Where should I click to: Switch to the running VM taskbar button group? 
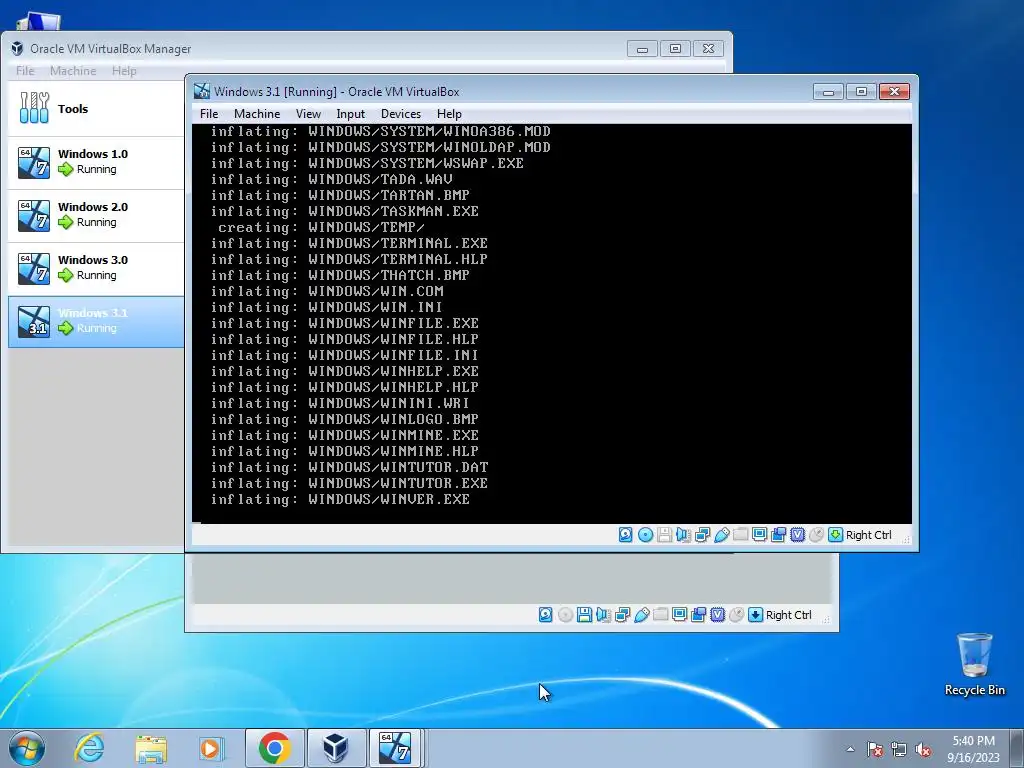click(396, 748)
